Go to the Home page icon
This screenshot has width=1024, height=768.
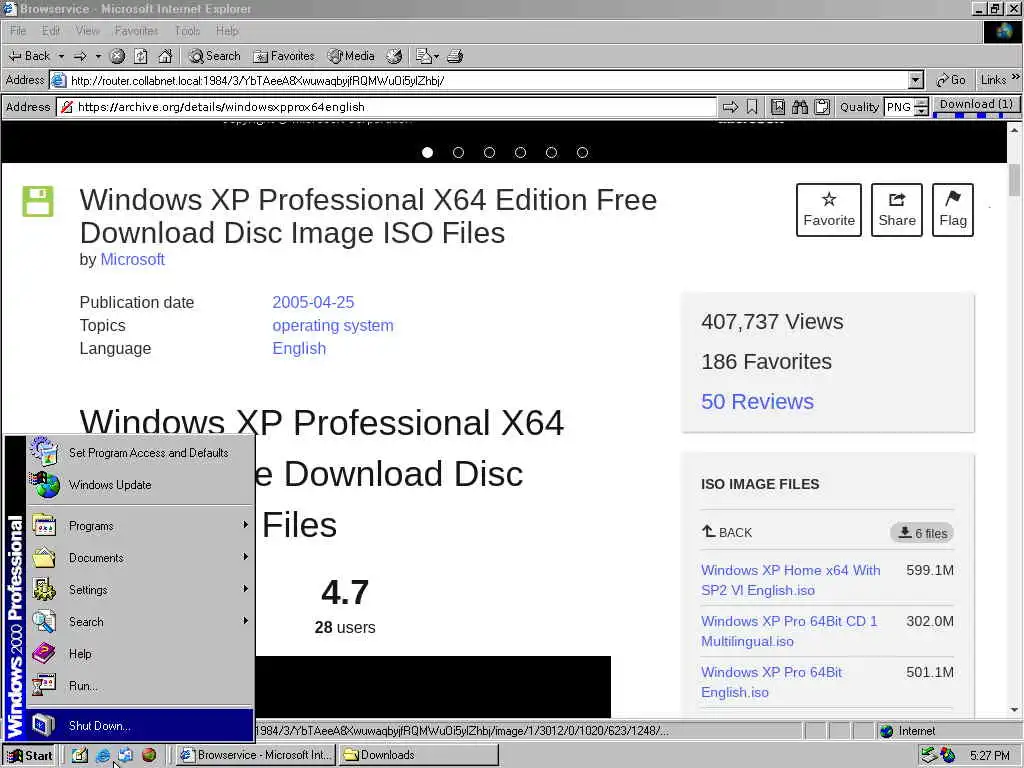(165, 56)
